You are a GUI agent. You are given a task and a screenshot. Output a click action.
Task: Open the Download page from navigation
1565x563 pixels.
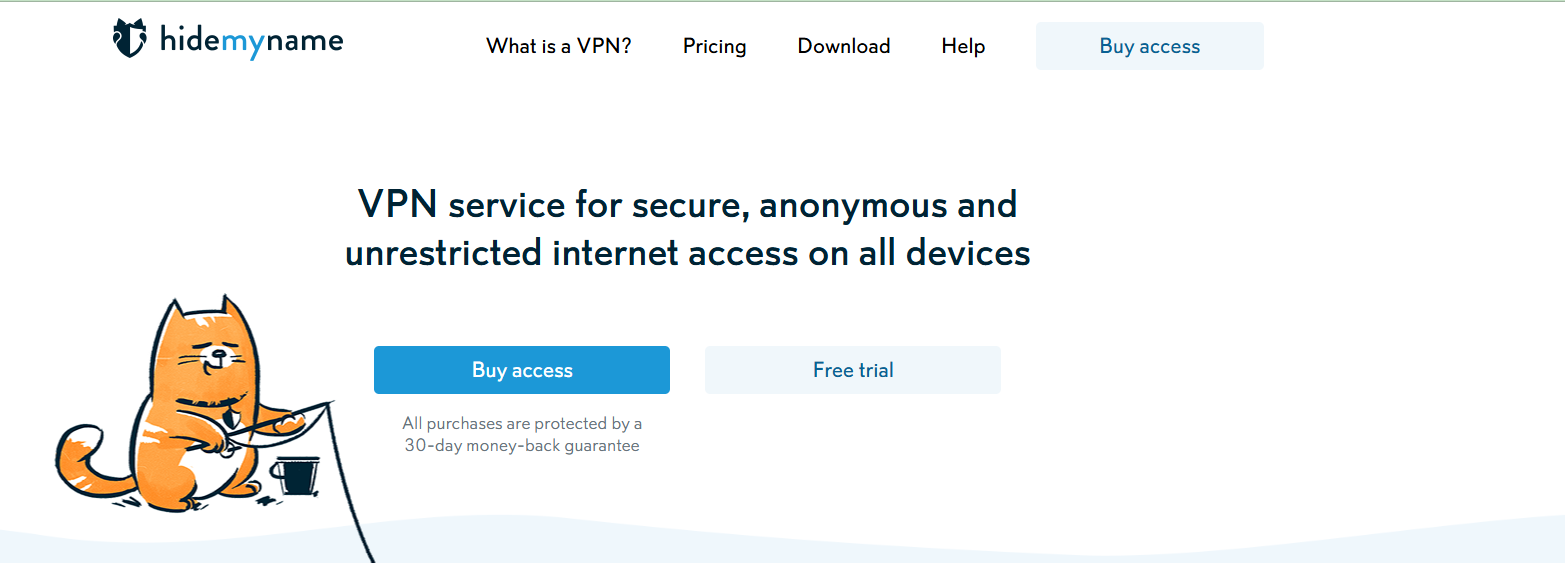(x=844, y=46)
